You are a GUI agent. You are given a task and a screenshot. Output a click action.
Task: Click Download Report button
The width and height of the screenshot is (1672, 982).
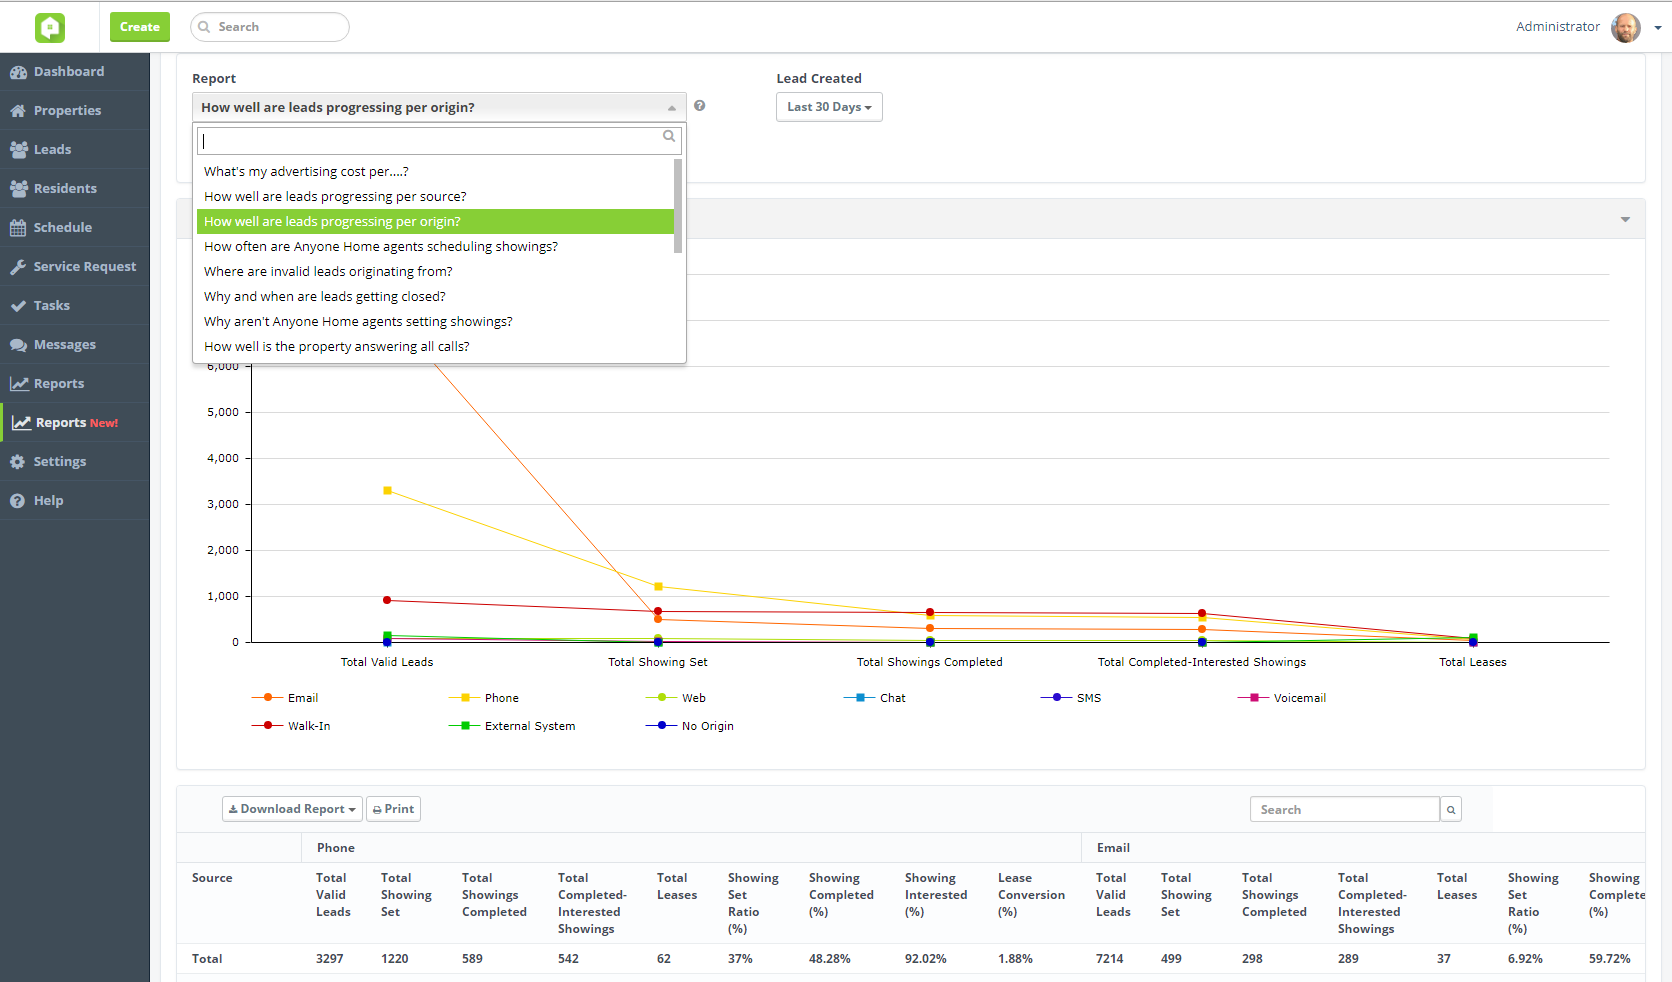point(292,809)
